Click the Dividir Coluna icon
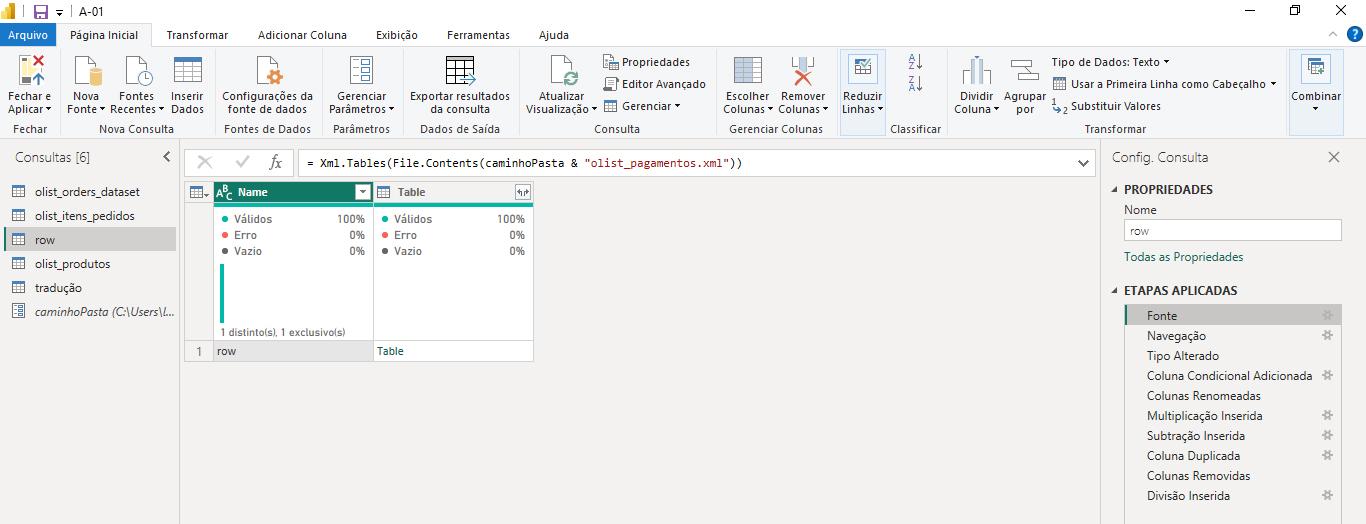The width and height of the screenshot is (1366, 524). coord(976,71)
